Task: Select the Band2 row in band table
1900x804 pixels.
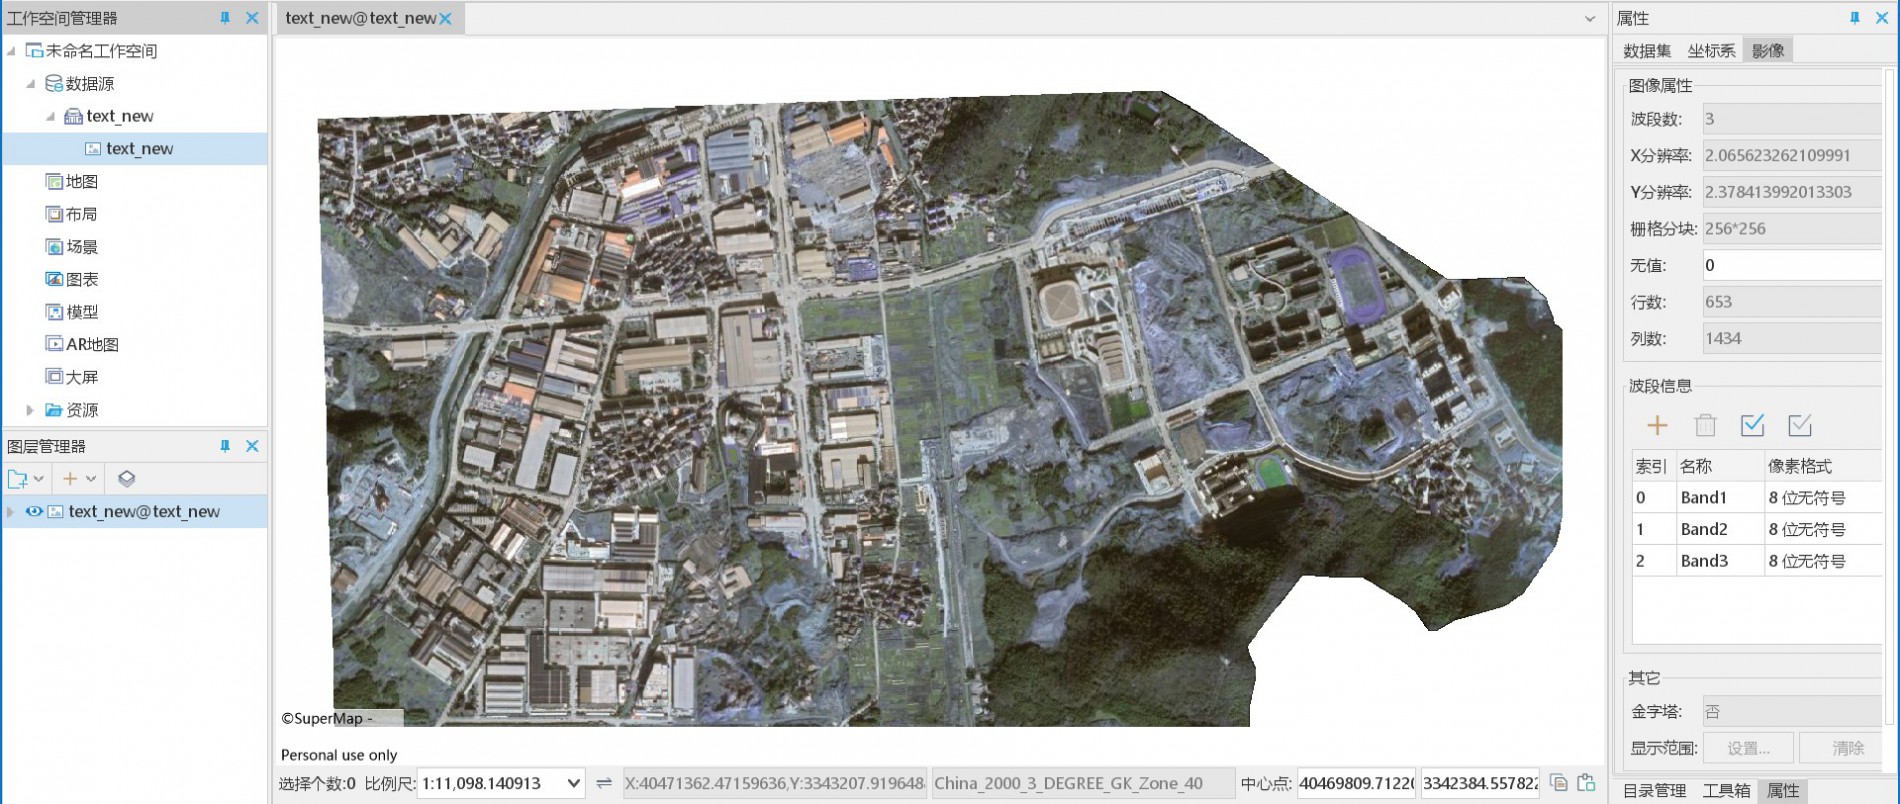Action: [x=1757, y=529]
